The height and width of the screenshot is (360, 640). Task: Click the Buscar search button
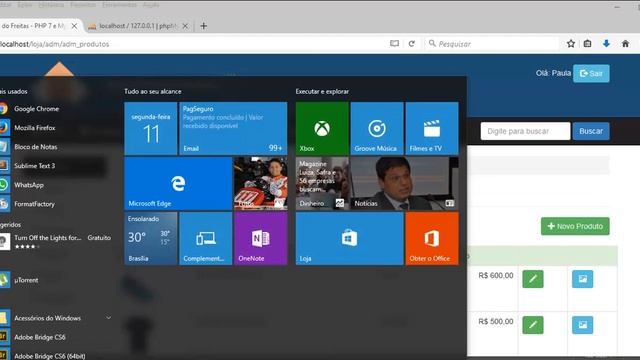click(x=591, y=131)
